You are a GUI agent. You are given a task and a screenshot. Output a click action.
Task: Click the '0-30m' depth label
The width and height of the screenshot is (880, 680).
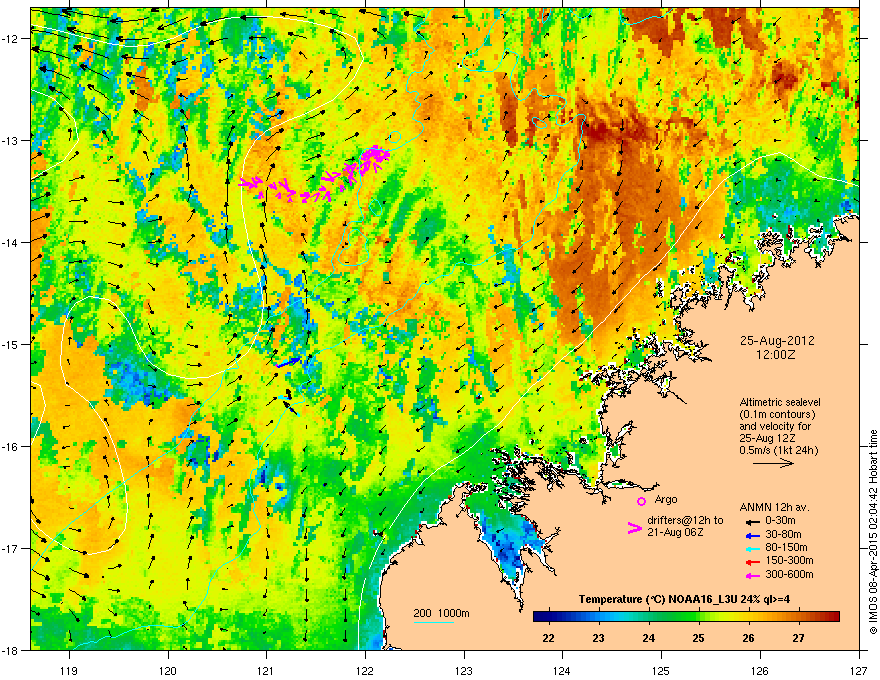pos(781,521)
